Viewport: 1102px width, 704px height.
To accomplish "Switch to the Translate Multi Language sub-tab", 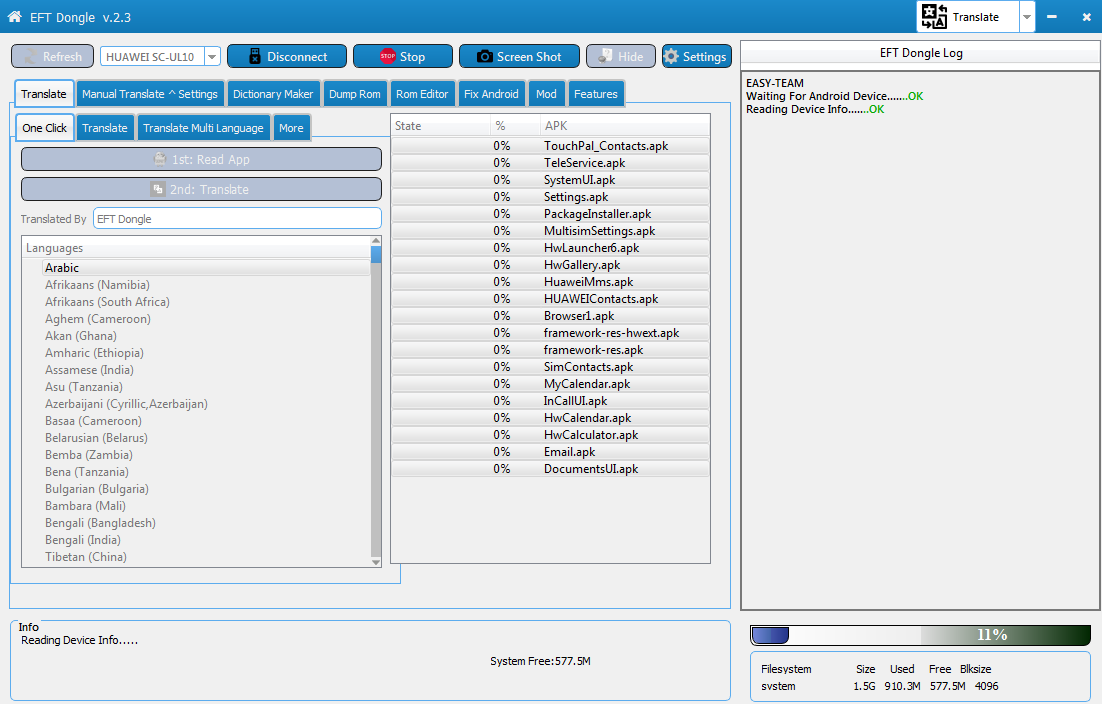I will [203, 128].
